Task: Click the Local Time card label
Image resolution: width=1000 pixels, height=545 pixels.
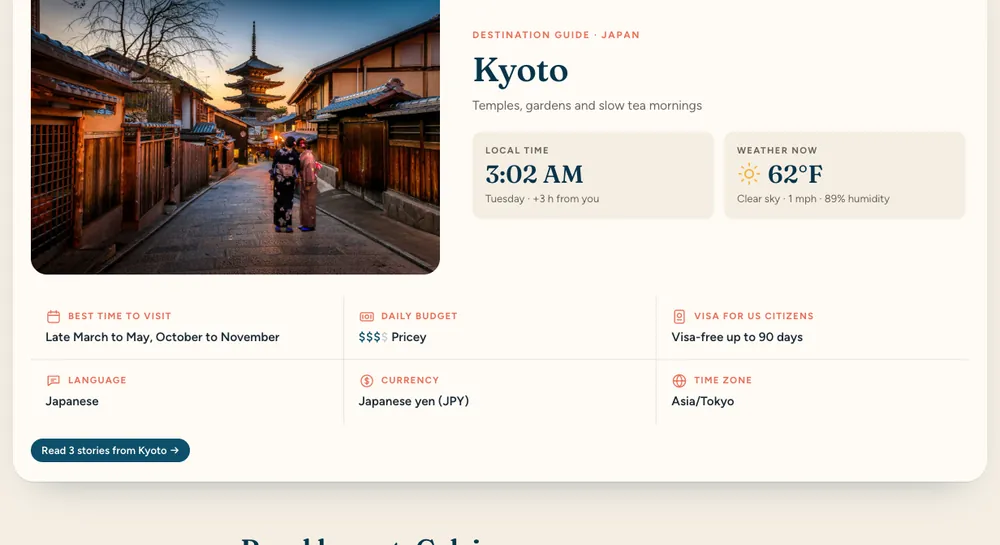Action: click(x=517, y=150)
